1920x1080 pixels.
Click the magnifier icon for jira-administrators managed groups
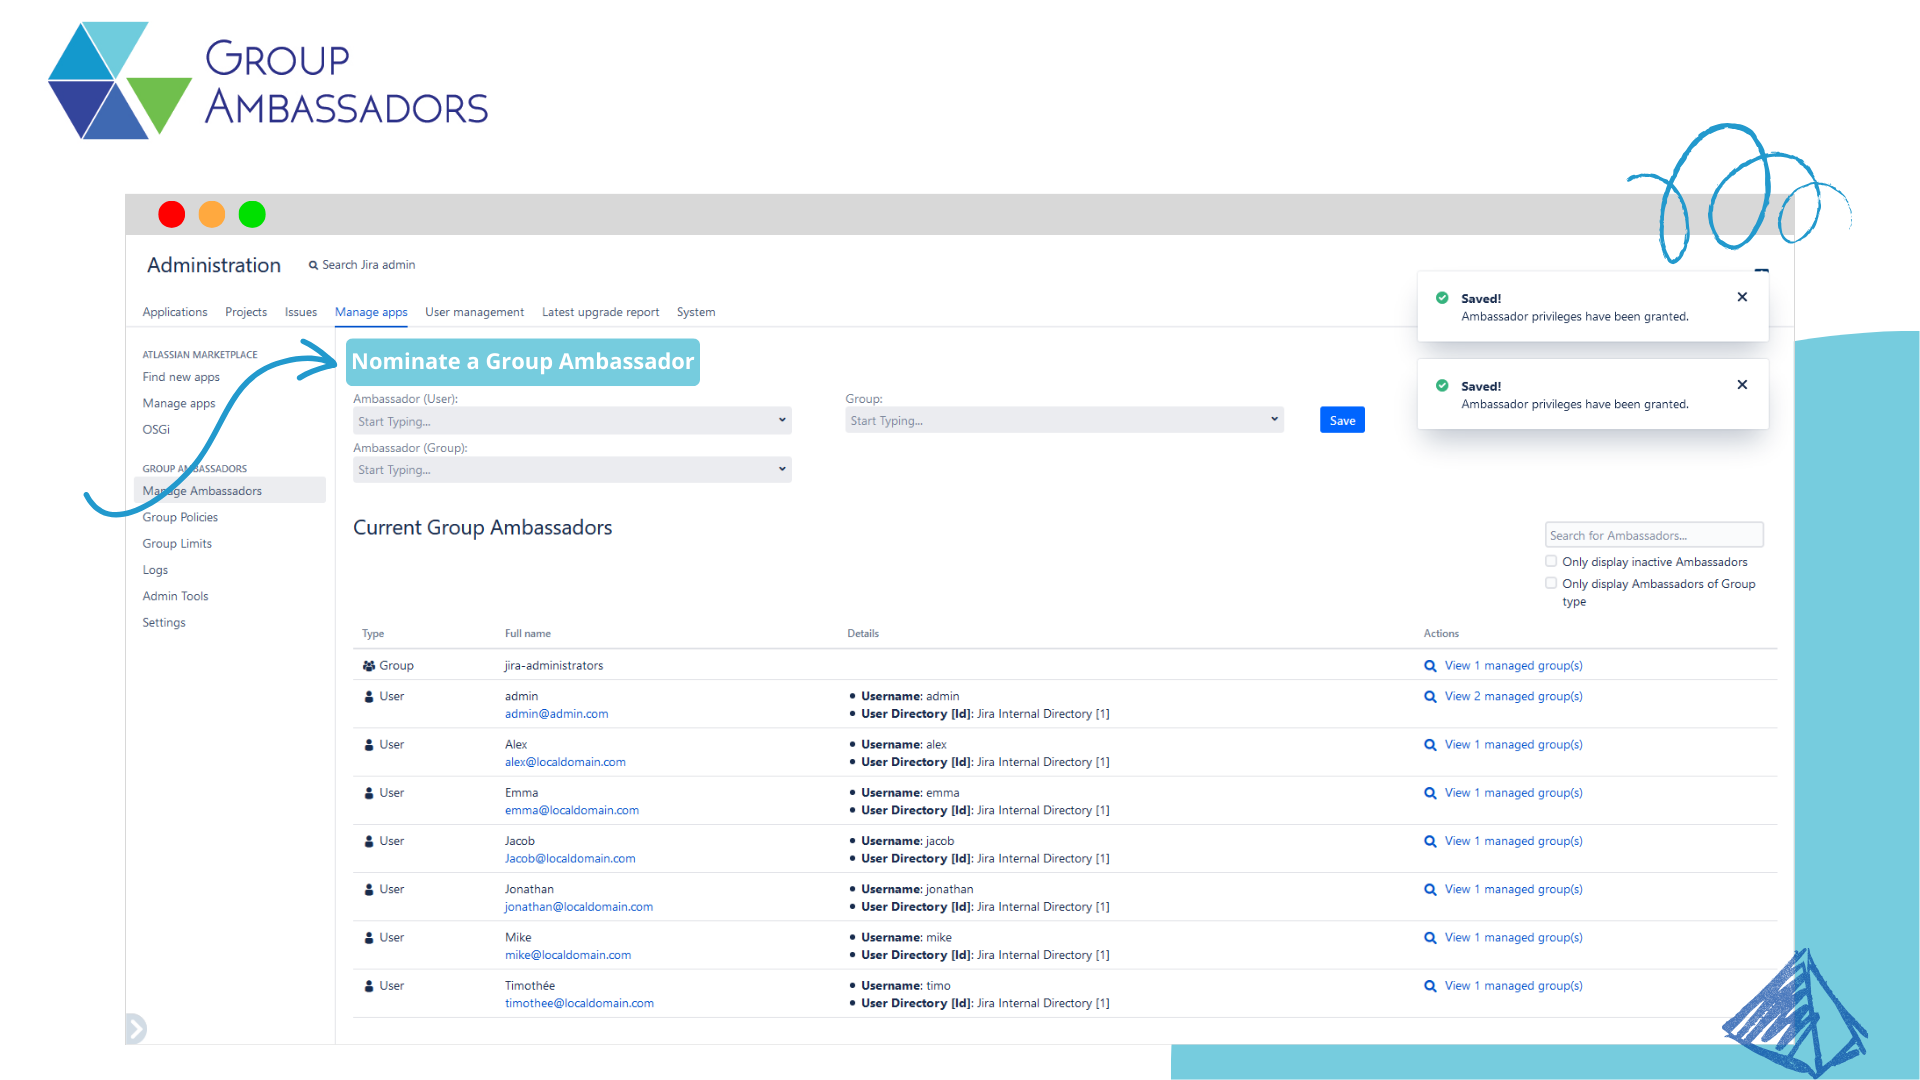1430,665
